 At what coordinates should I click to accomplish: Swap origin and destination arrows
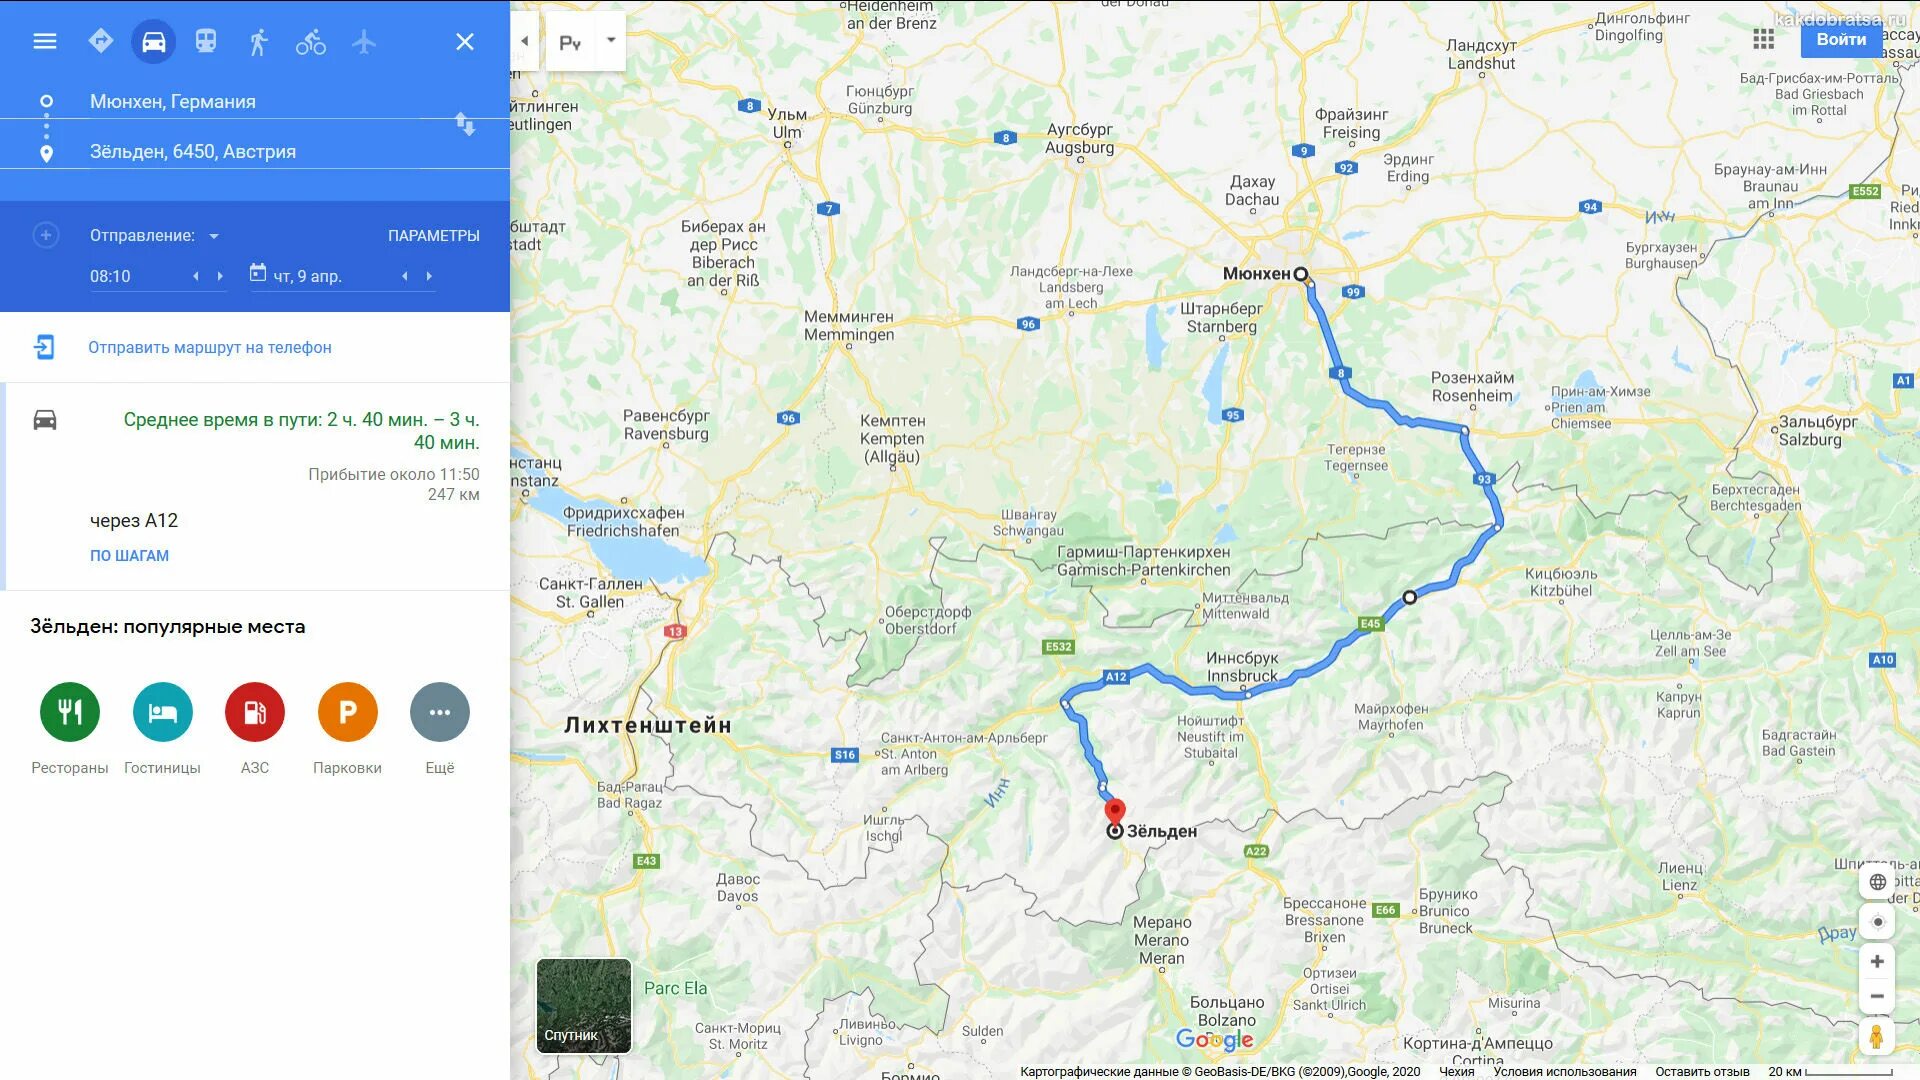point(465,125)
